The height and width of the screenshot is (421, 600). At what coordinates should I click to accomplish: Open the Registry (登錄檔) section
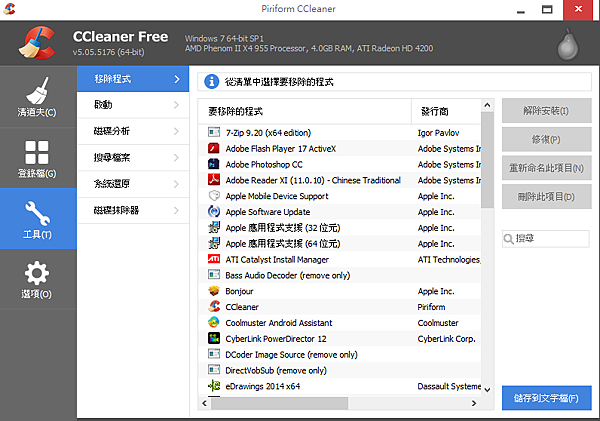tap(38, 158)
